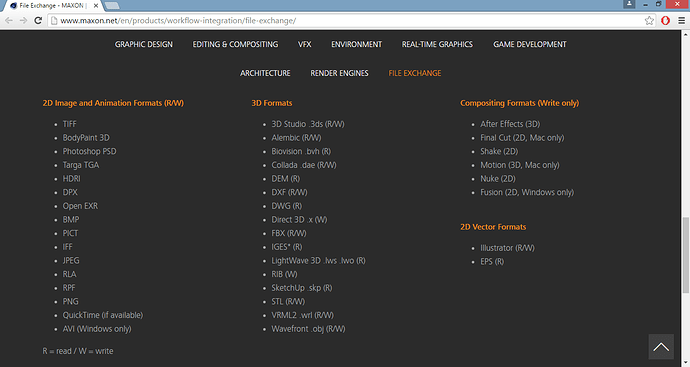
Task: Click the 'Open EXR' list entry
Action: pos(80,206)
